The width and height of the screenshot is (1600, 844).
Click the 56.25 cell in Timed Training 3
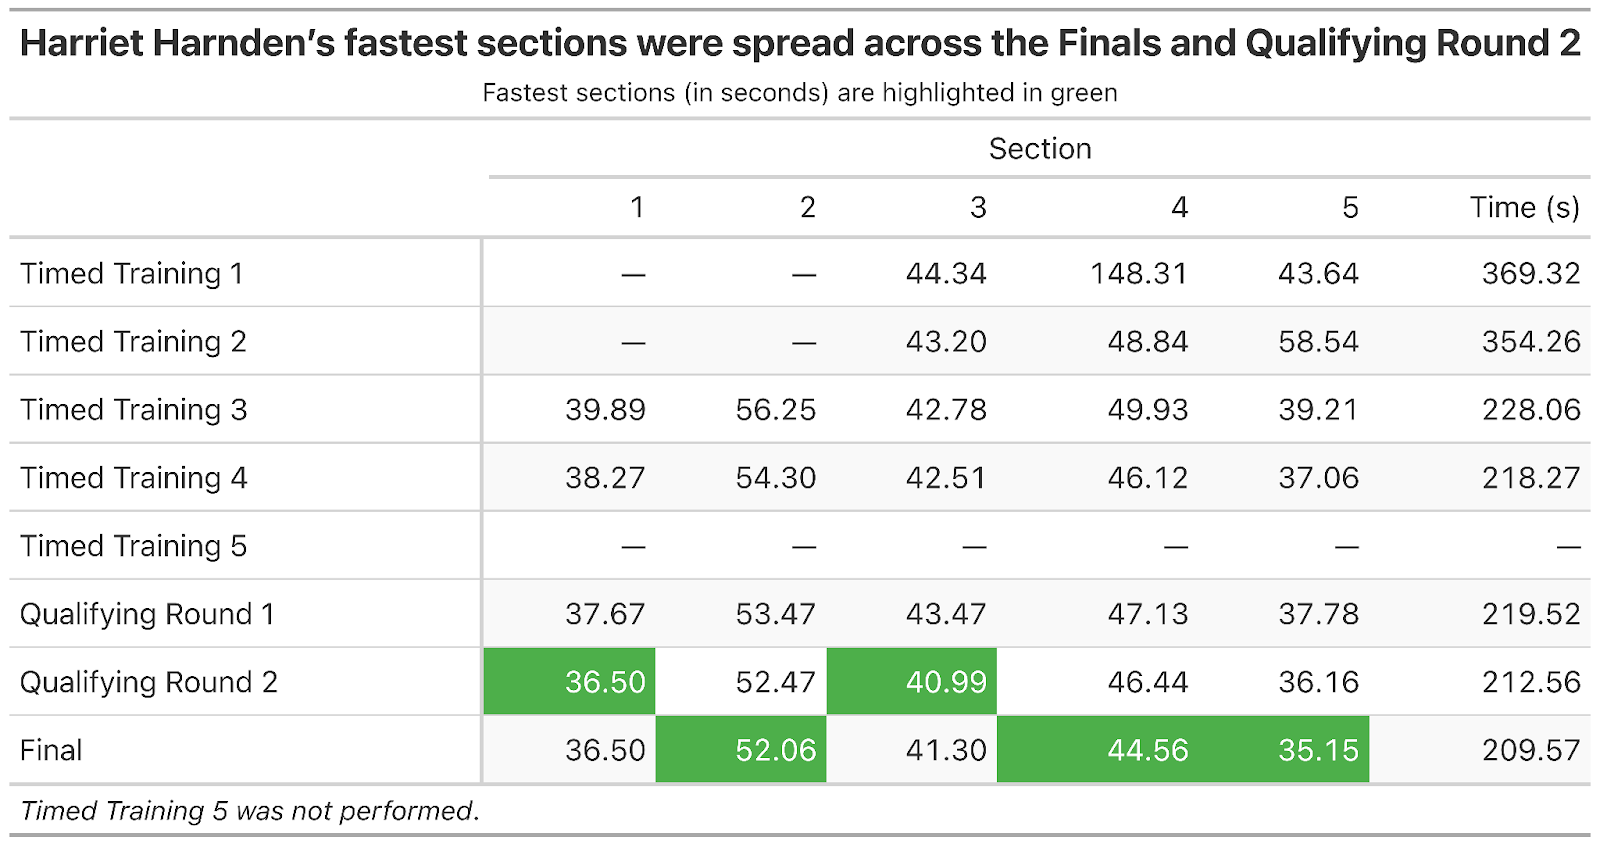[775, 410]
